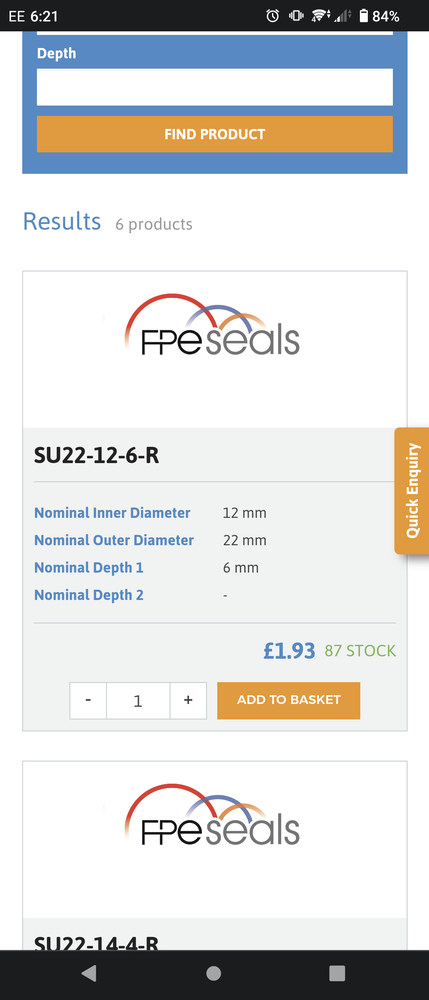Tap the Android home circle icon
This screenshot has height=1000, width=429.
(214, 973)
